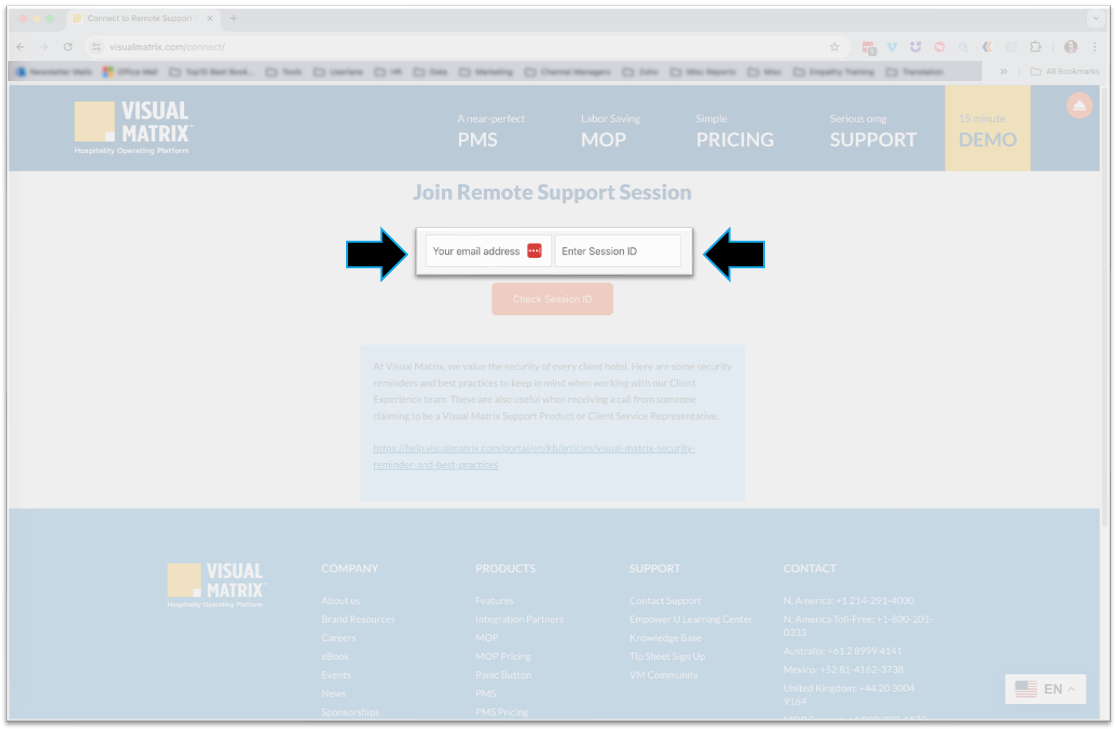Click the Visual Matrix logo in header
1116x729 pixels.
(x=134, y=127)
